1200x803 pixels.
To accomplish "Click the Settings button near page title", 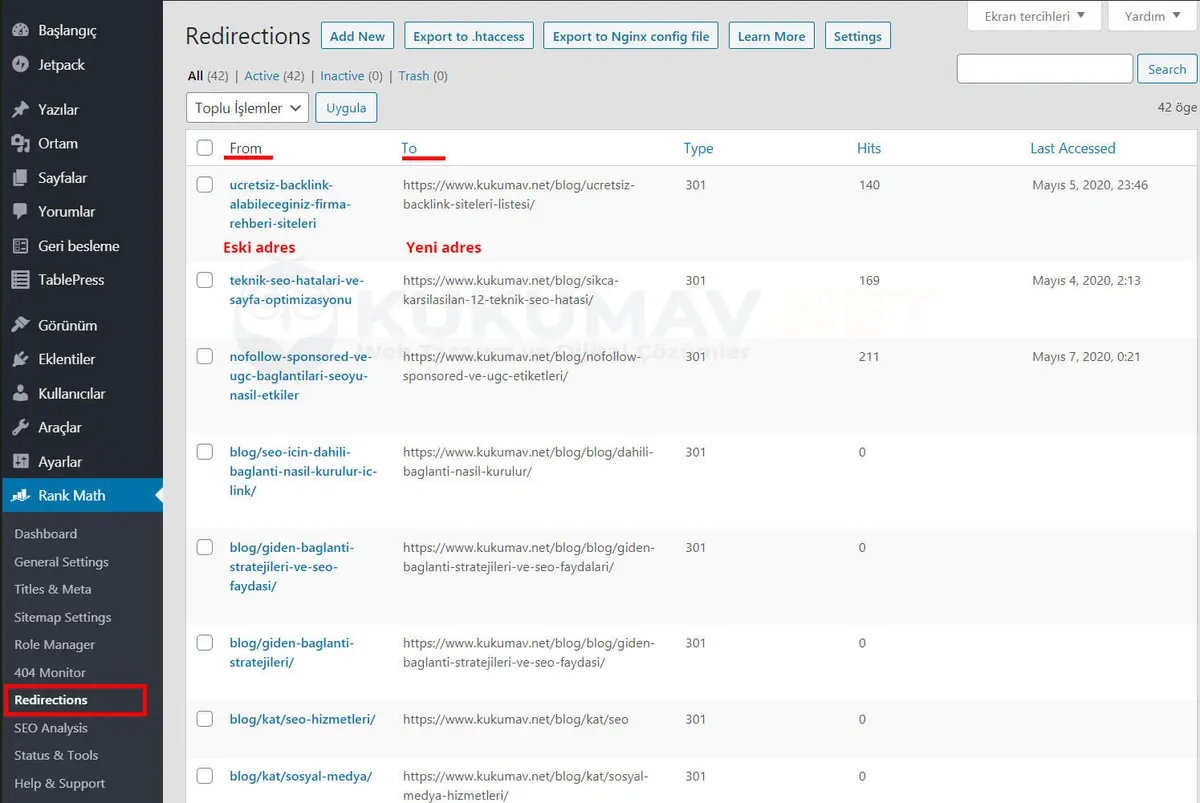I will click(x=858, y=36).
